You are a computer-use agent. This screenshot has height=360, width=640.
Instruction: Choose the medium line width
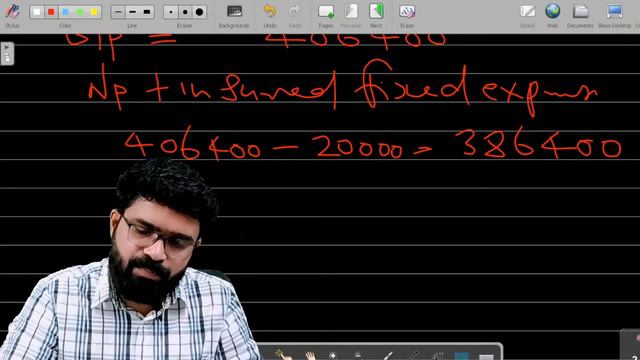coord(132,12)
